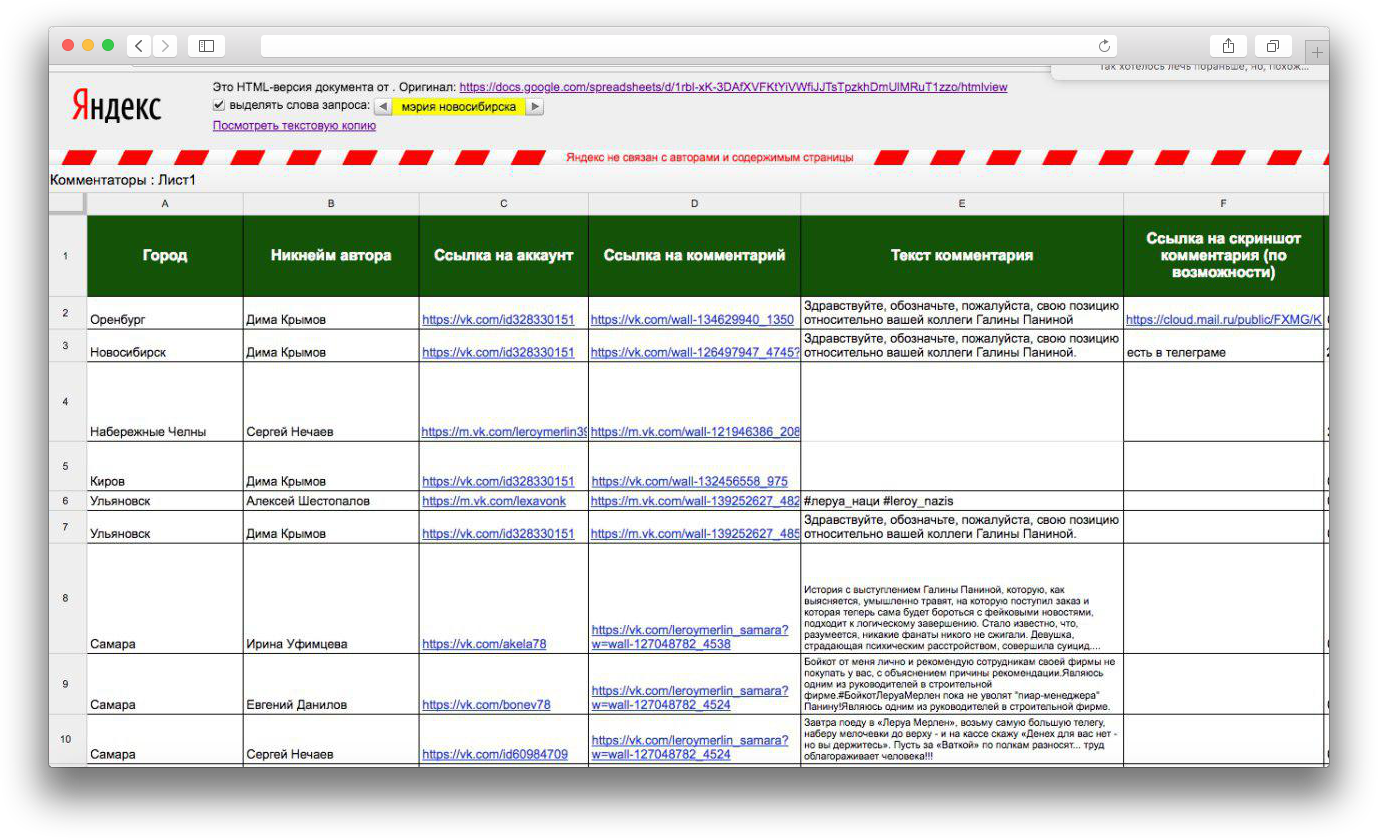This screenshot has height=838, width=1378.
Task: Open the m.vk.com/leroymerlin39 account link
Action: point(505,432)
